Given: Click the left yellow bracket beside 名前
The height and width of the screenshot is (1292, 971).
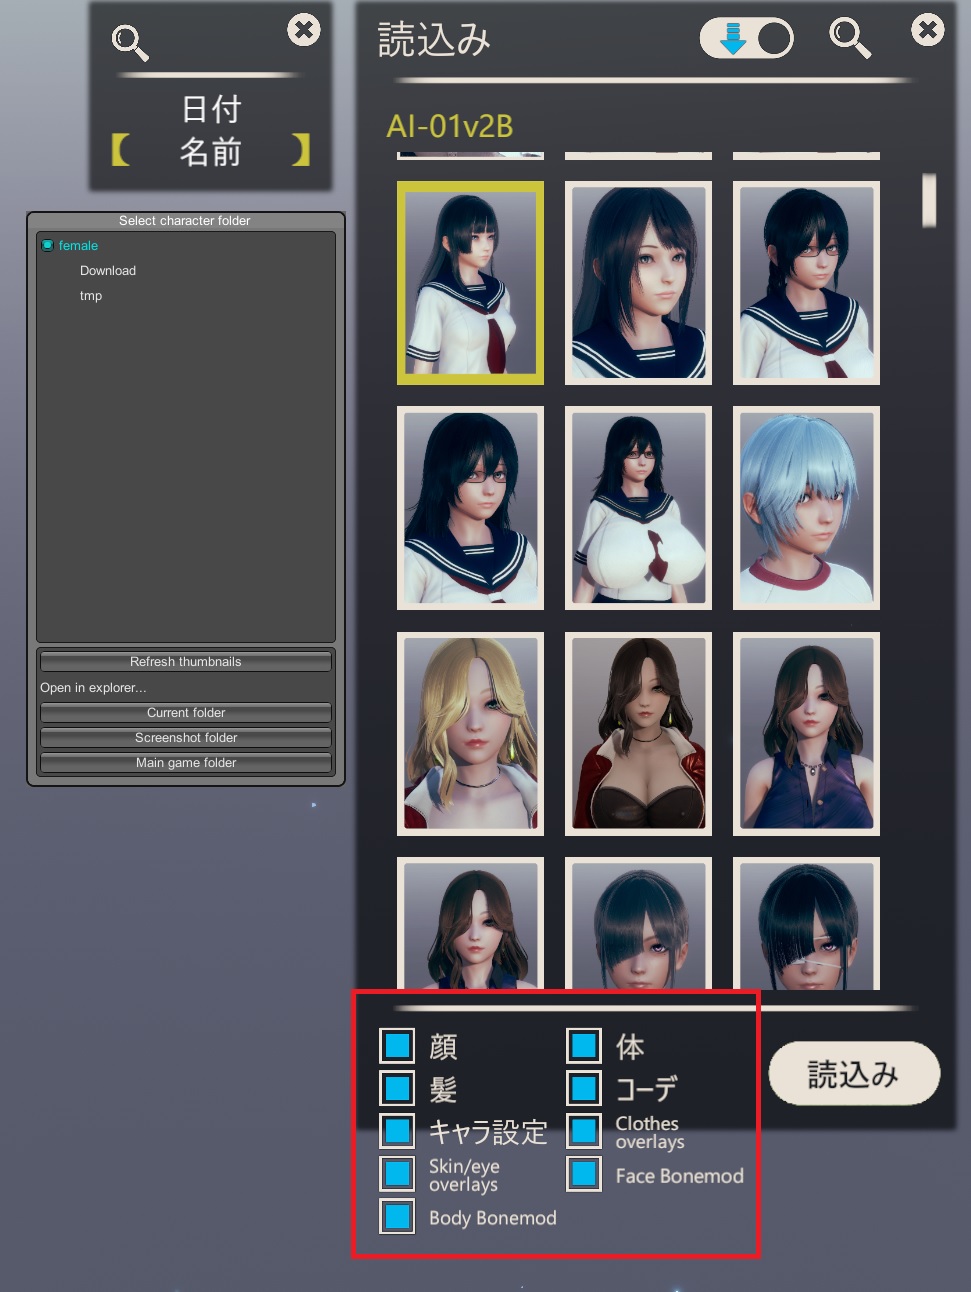Looking at the screenshot, I should (x=121, y=150).
